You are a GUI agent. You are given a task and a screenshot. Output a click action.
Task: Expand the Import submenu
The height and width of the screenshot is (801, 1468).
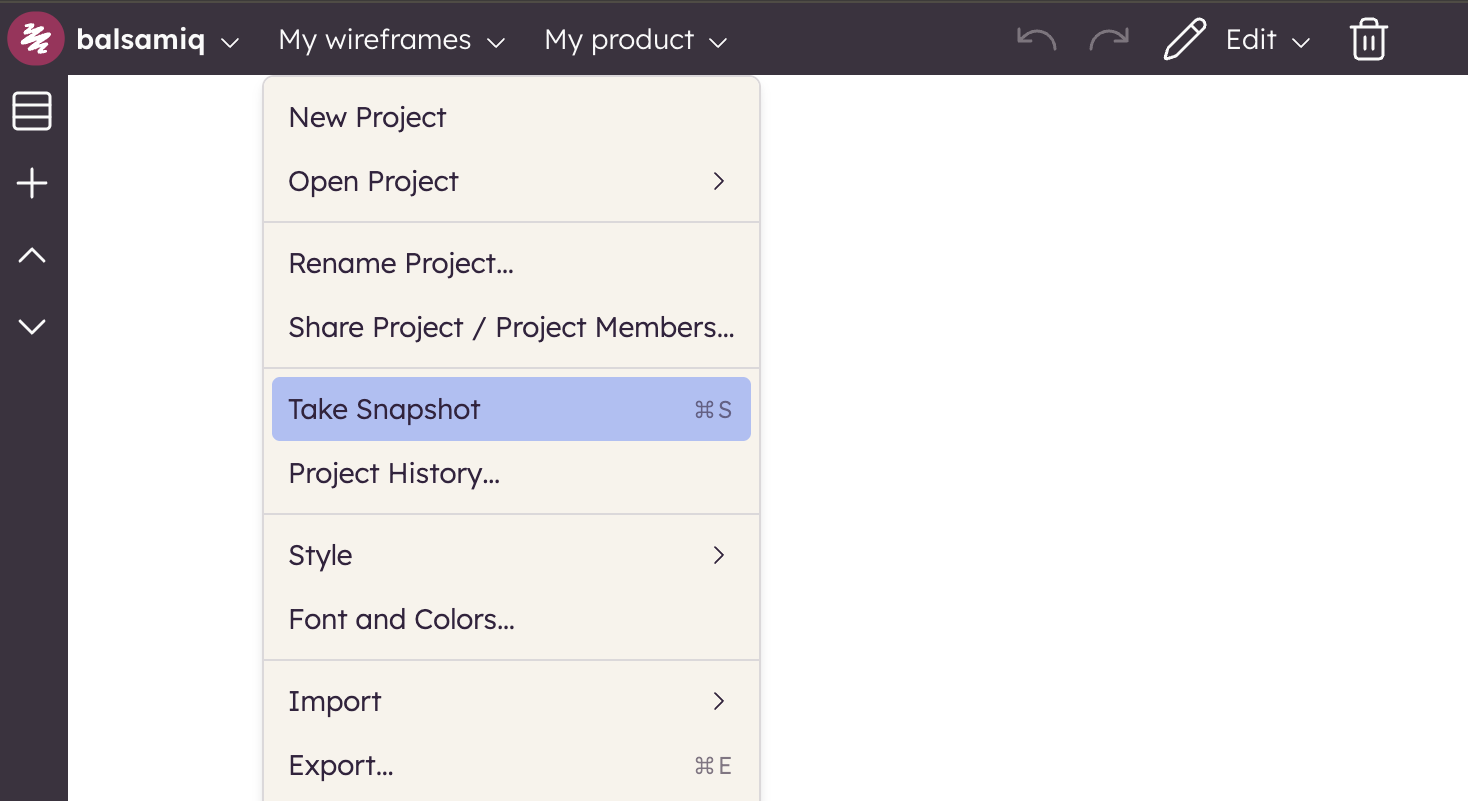pyautogui.click(x=718, y=701)
